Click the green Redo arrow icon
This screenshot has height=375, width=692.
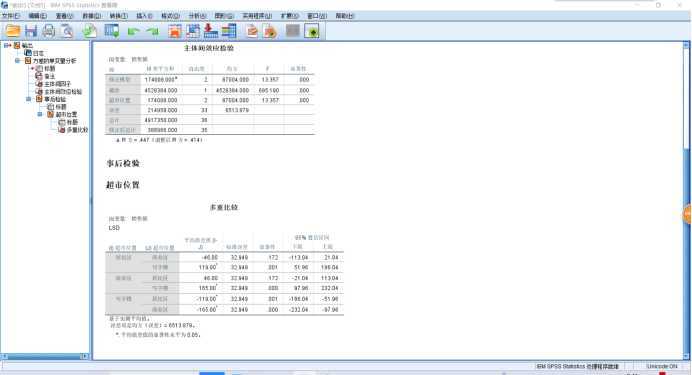152,31
